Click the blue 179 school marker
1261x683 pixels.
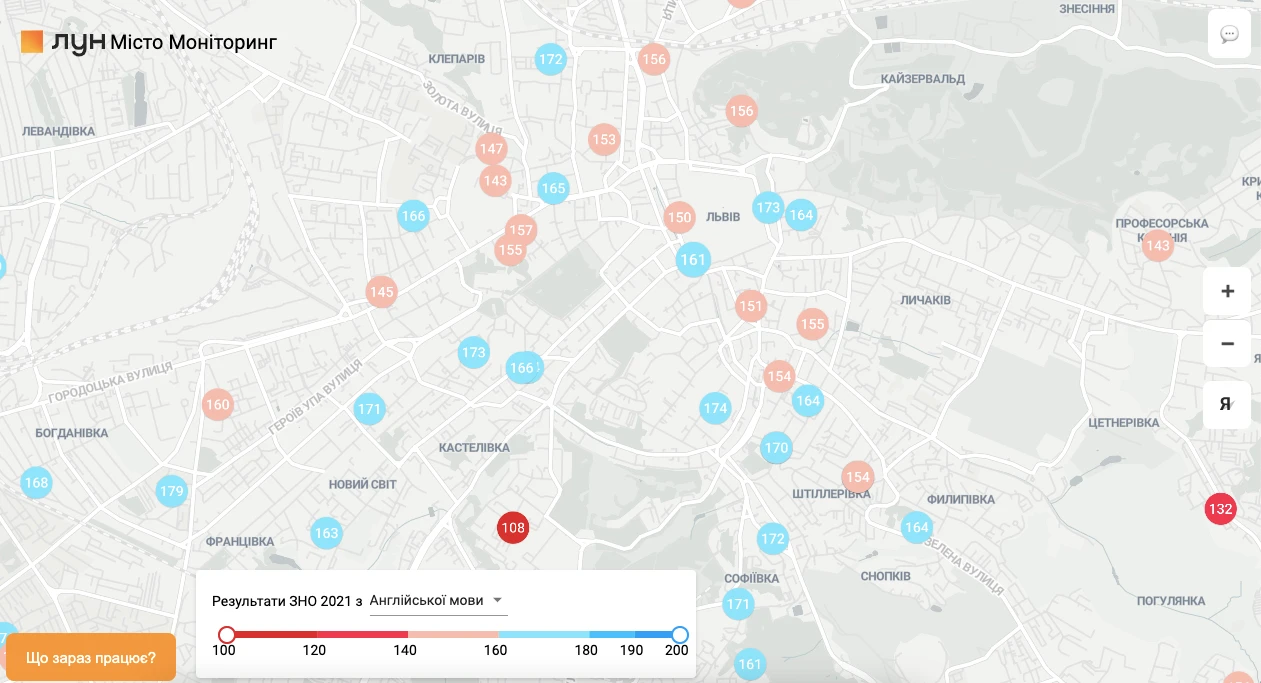(172, 491)
